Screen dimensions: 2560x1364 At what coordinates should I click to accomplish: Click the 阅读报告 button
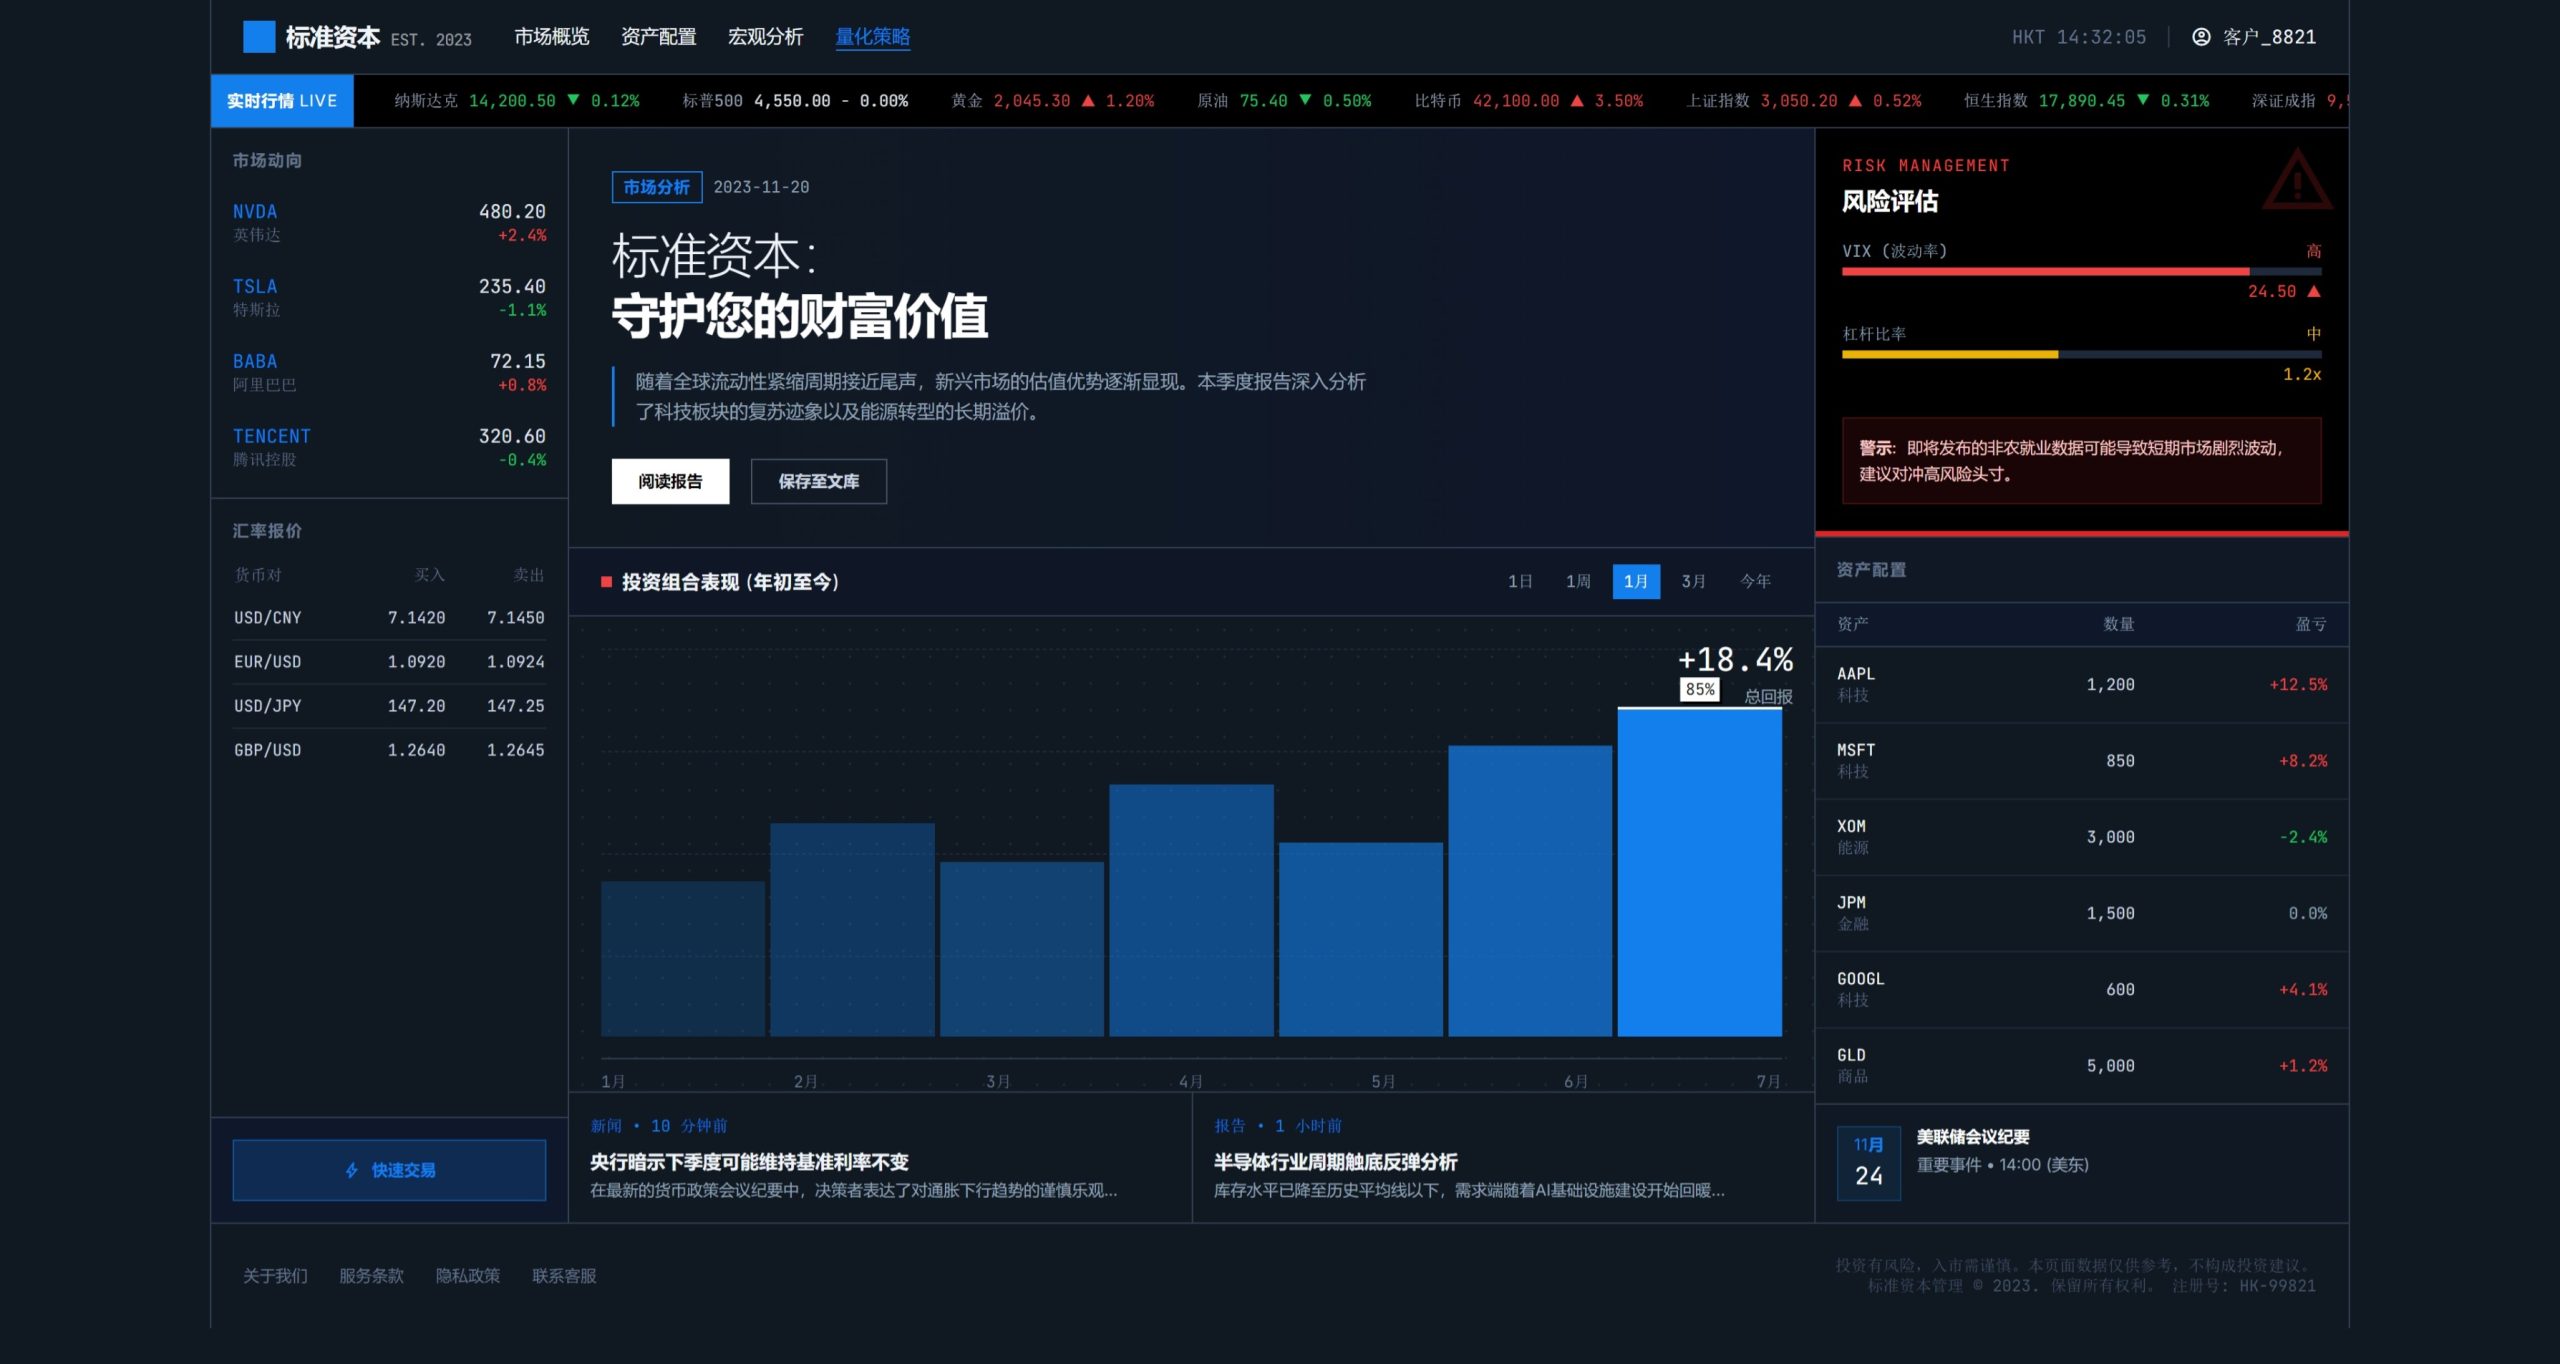pos(670,481)
